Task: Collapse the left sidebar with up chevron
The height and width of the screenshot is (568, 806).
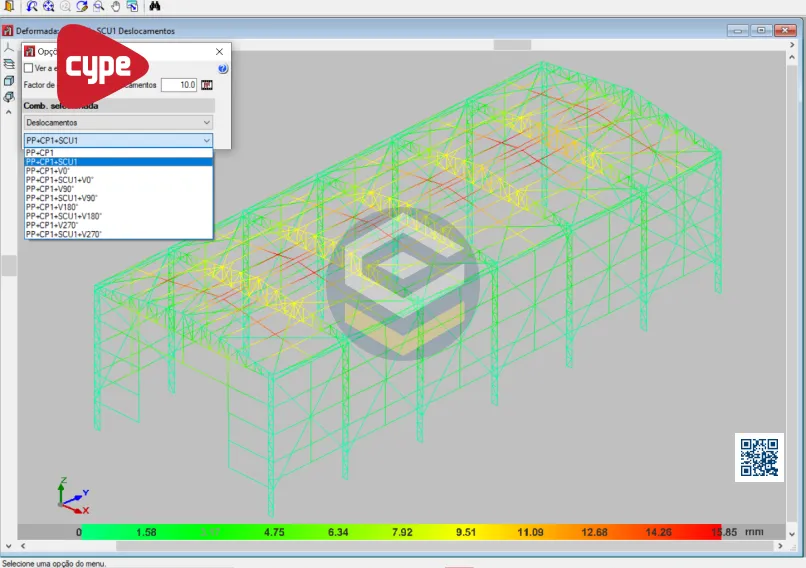Action: (9, 112)
